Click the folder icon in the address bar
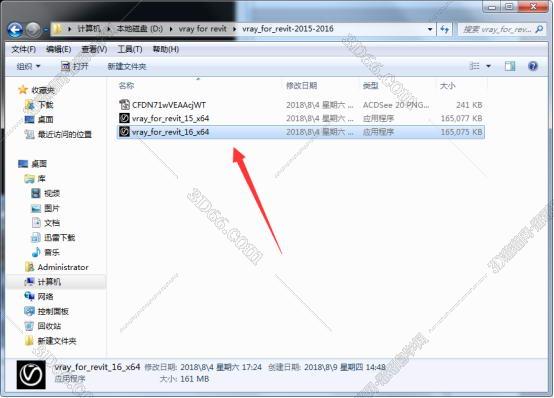 click(58, 29)
